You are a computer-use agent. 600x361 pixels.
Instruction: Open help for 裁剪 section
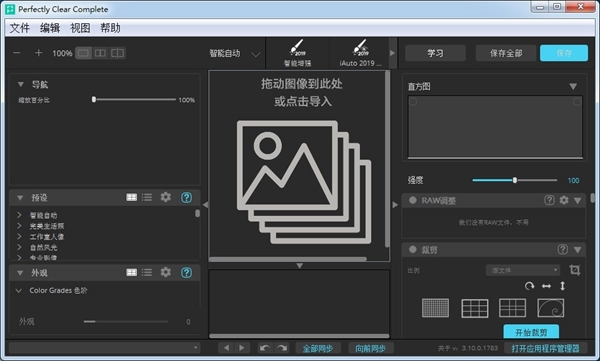[562, 250]
